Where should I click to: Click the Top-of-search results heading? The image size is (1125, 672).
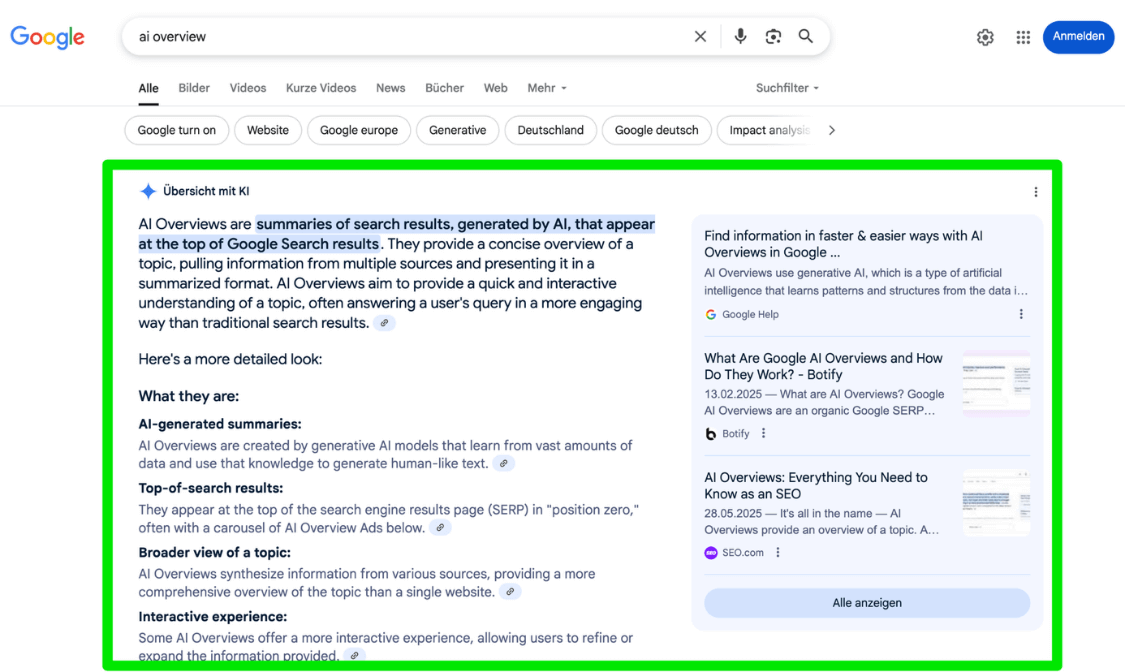pyautogui.click(x=211, y=488)
